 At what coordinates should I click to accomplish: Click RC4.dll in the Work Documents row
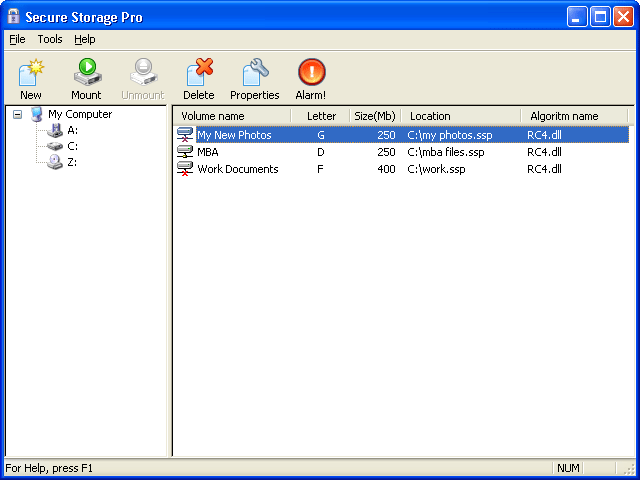(x=544, y=169)
